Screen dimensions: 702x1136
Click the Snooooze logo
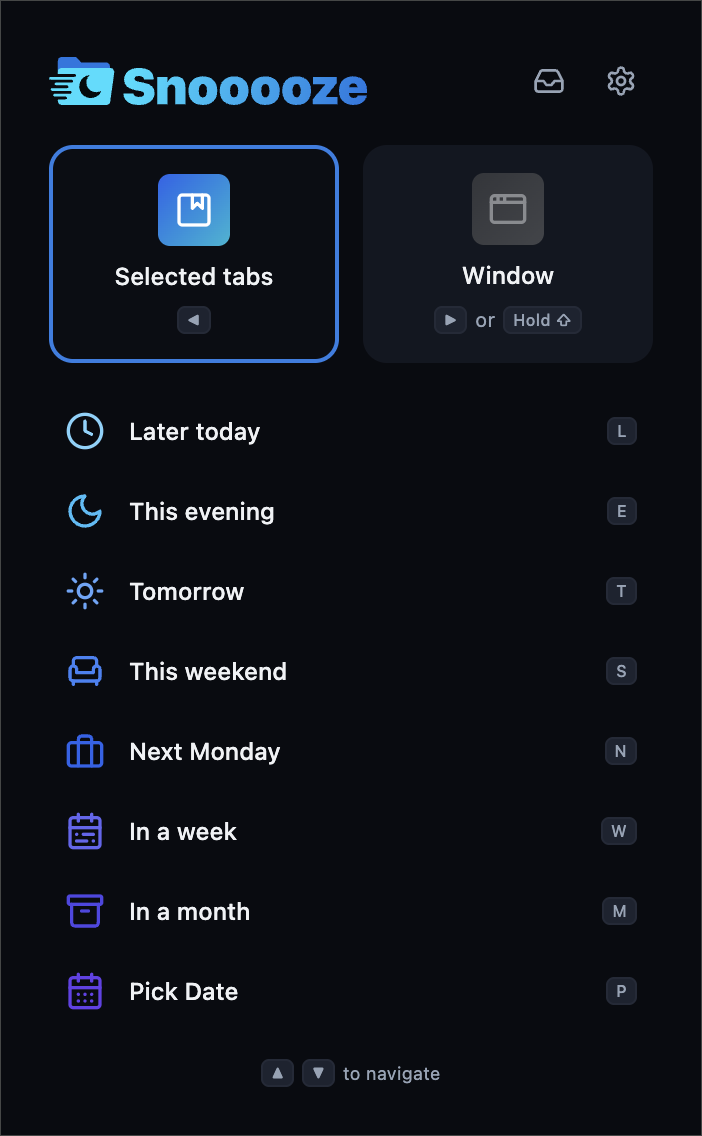click(x=207, y=84)
